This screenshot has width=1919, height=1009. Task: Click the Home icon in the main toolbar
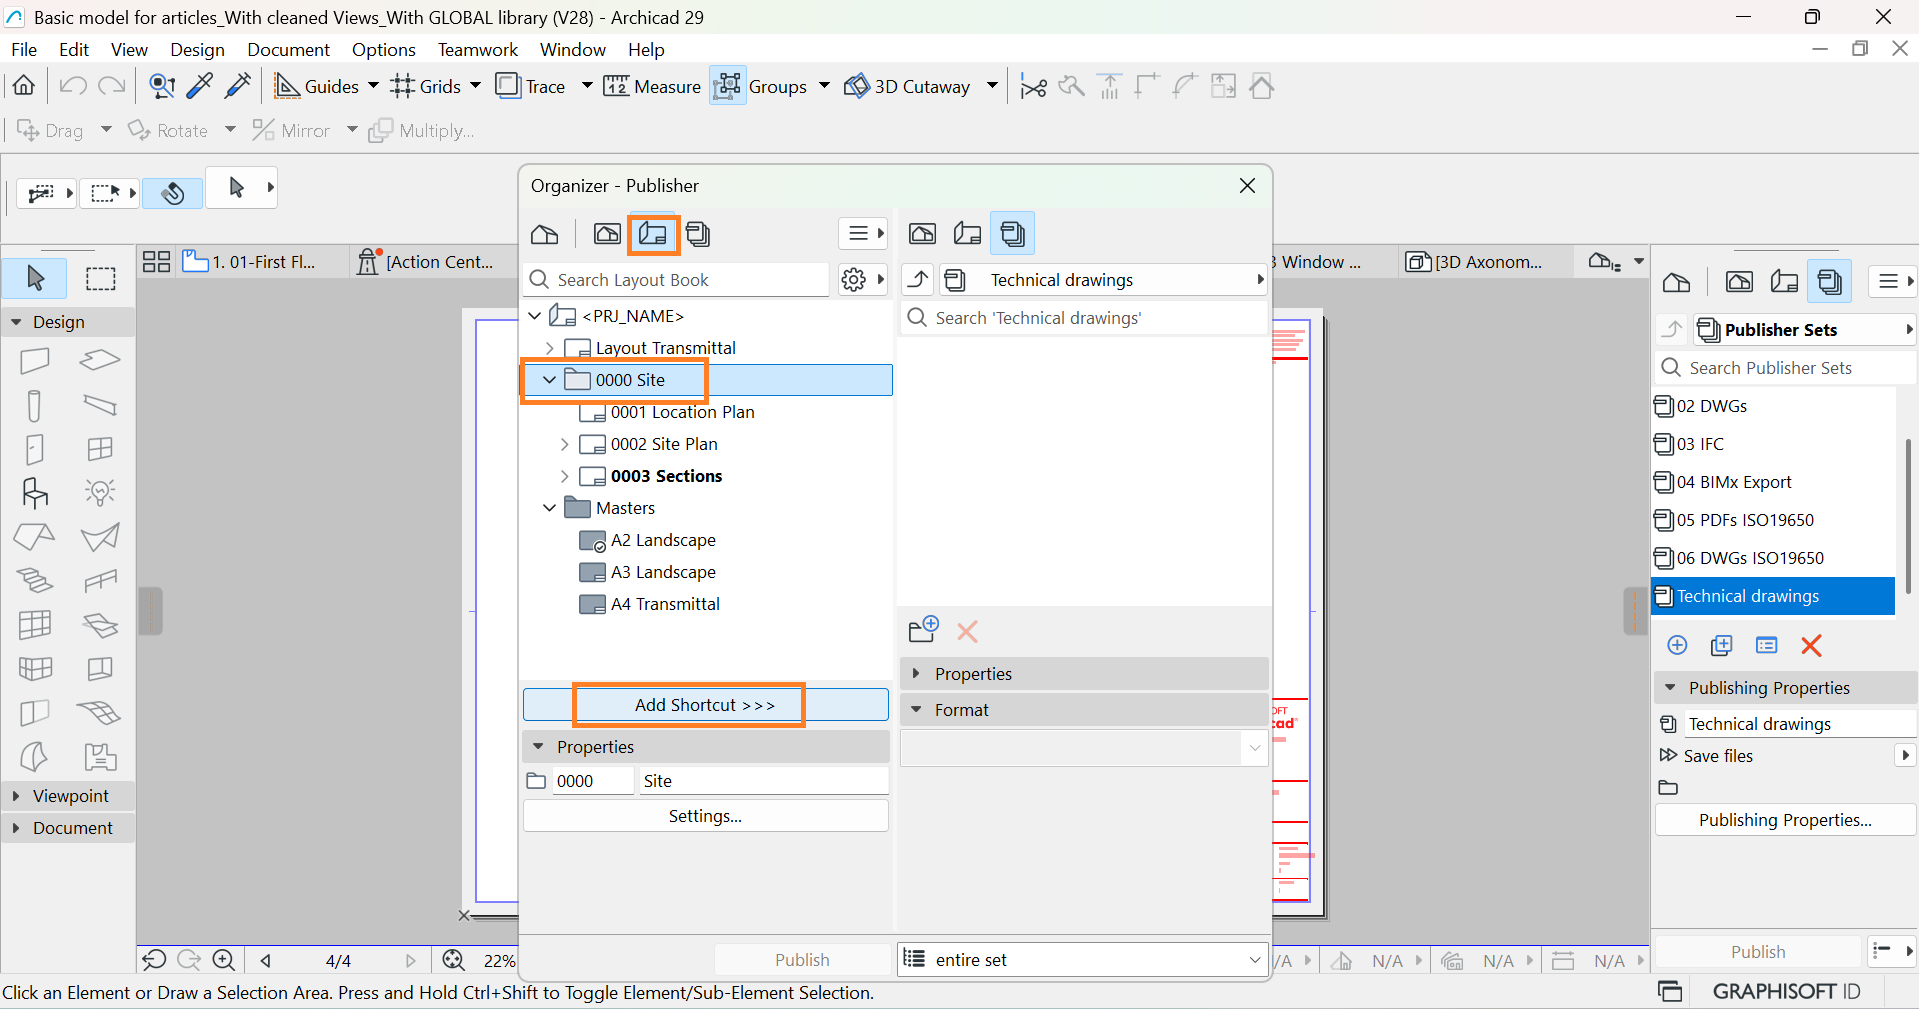tap(24, 86)
